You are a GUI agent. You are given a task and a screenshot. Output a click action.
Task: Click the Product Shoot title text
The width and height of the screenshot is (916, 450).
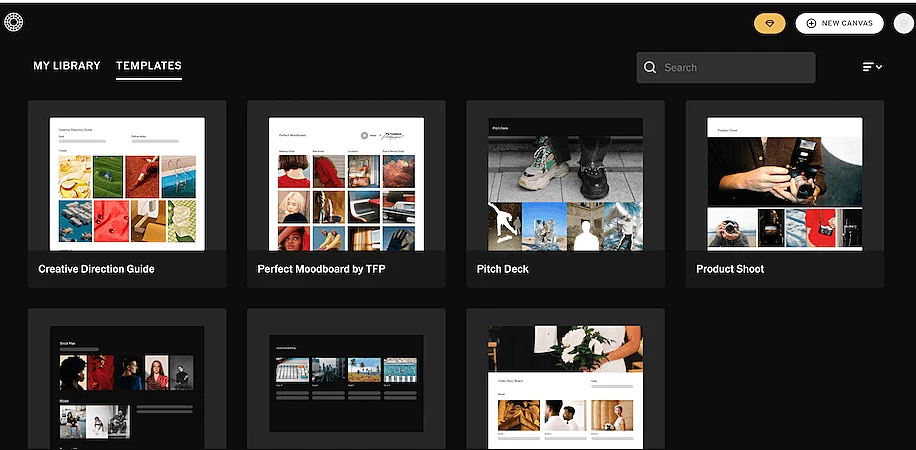pos(730,269)
